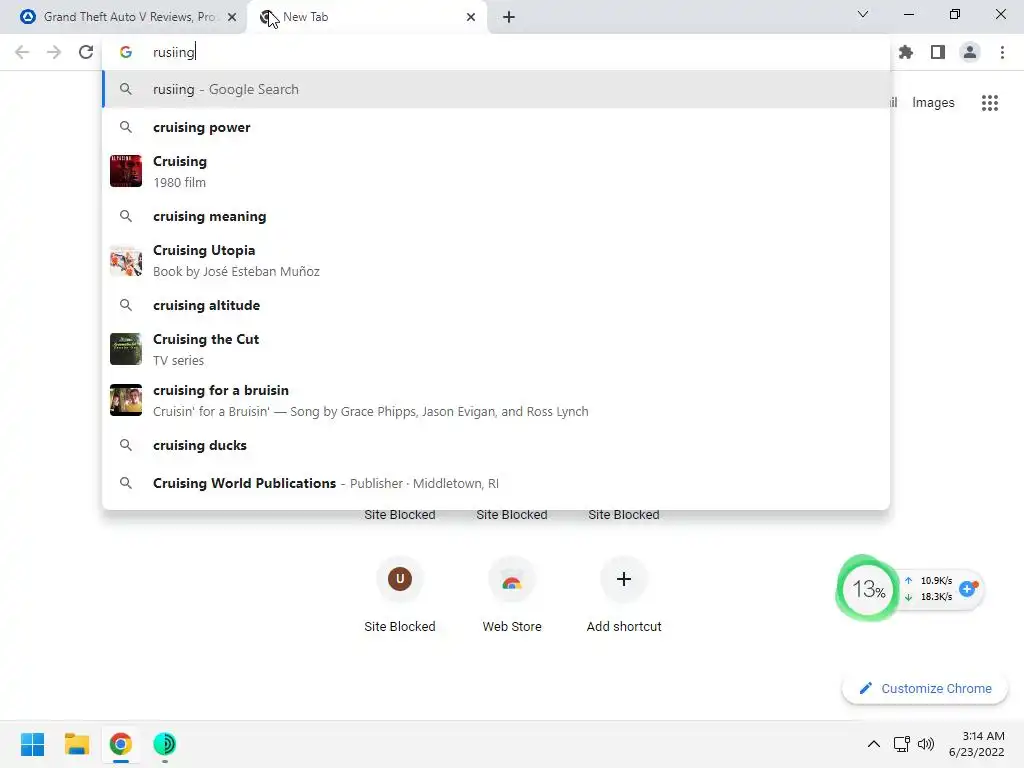Open the tab search dropdown chevron
The image size is (1024, 768).
coord(863,14)
